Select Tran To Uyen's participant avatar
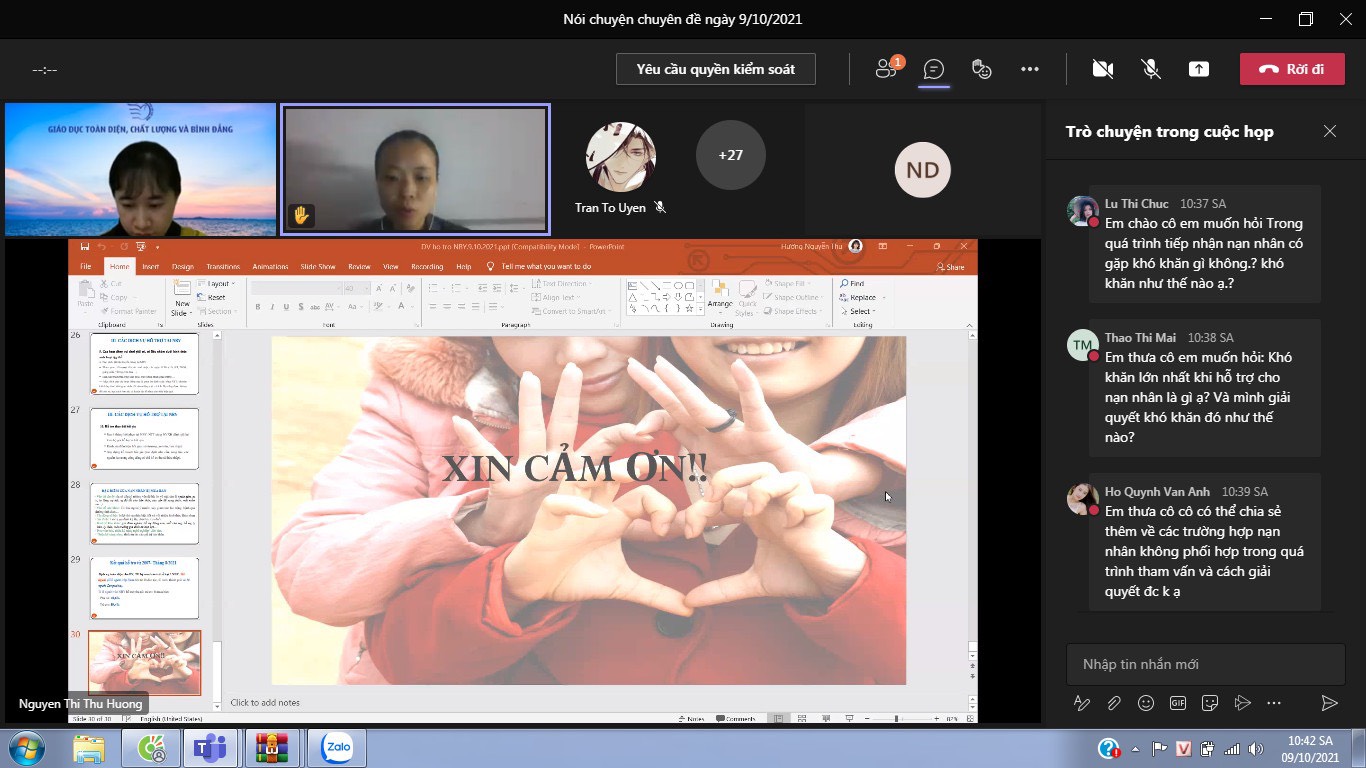 (620, 157)
